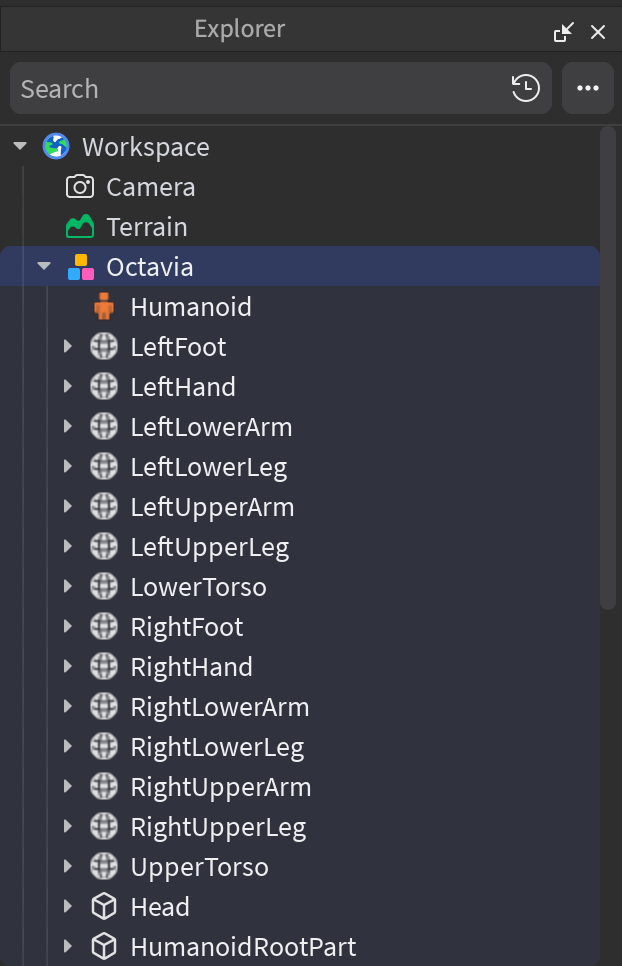The width and height of the screenshot is (622, 966).
Task: Click in the Explorer search field
Action: 250,89
